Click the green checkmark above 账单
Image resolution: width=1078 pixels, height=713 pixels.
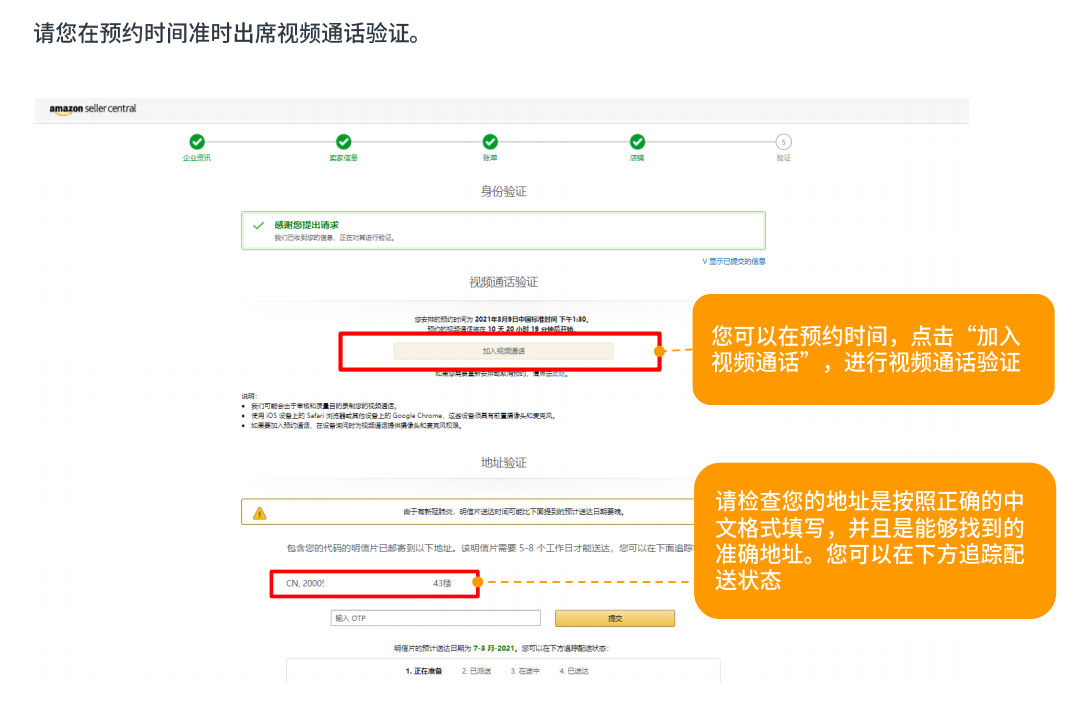(490, 142)
